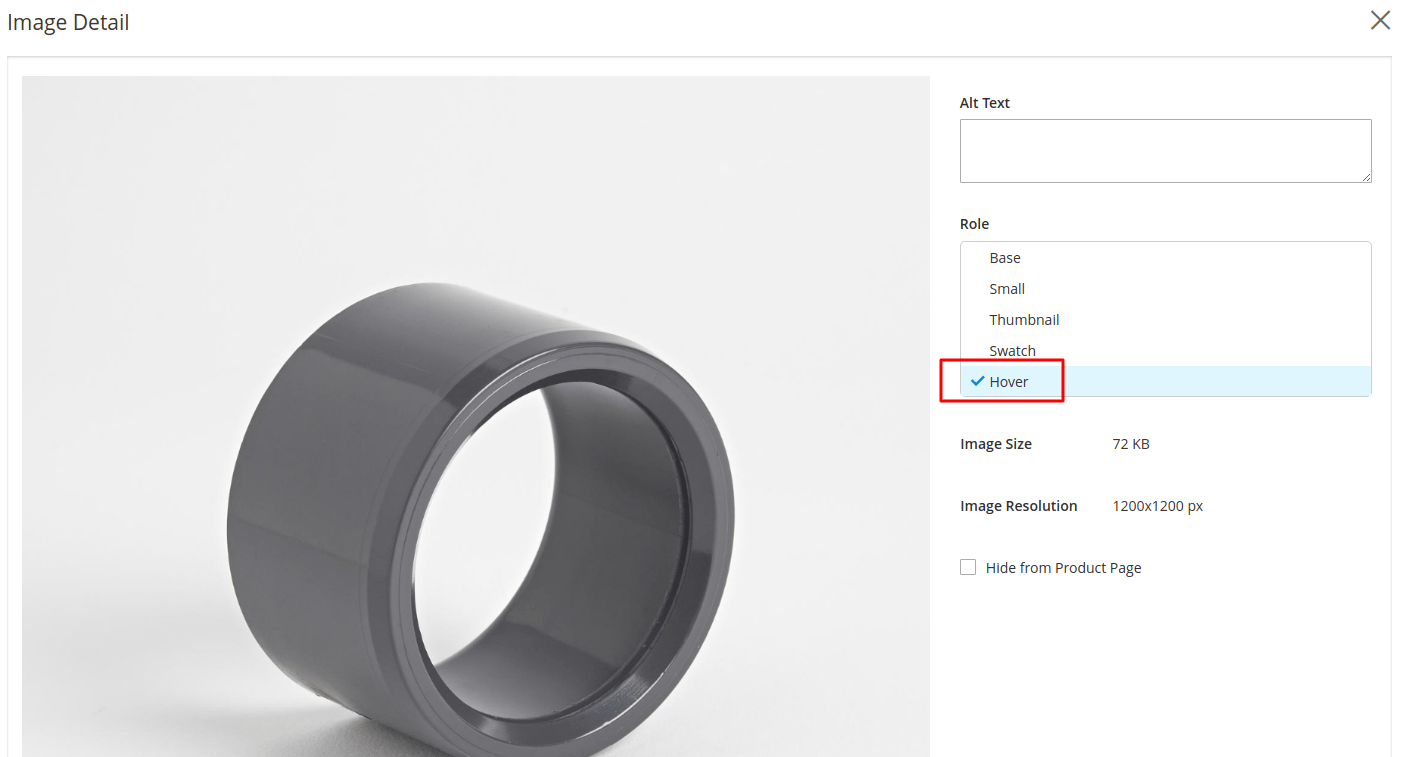Click the Image Detail dialog title
The height and width of the screenshot is (757, 1405).
pyautogui.click(x=68, y=22)
